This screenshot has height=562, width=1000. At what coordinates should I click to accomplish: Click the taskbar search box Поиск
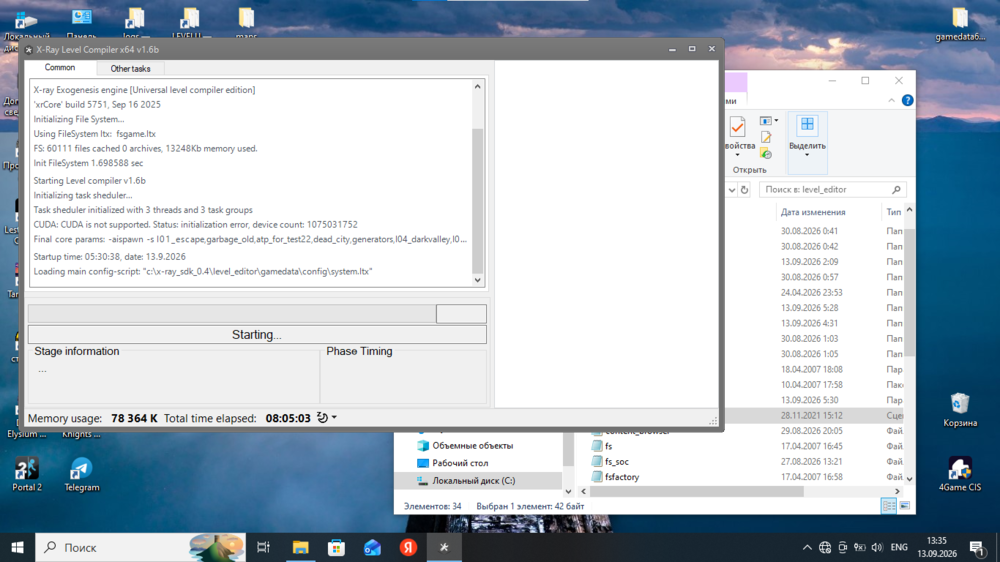(140, 547)
